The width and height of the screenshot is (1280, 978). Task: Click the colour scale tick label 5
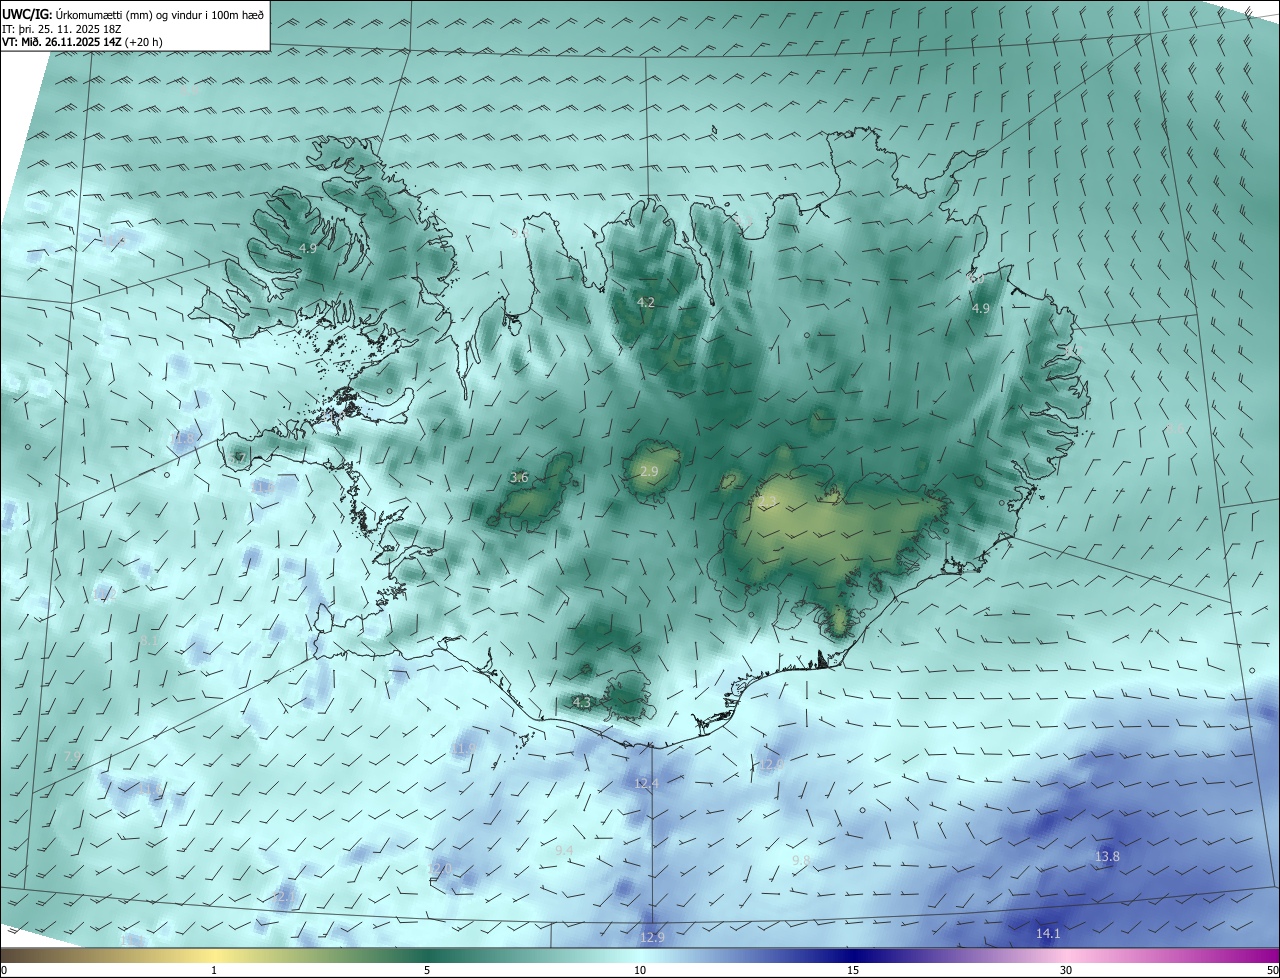[x=427, y=970]
